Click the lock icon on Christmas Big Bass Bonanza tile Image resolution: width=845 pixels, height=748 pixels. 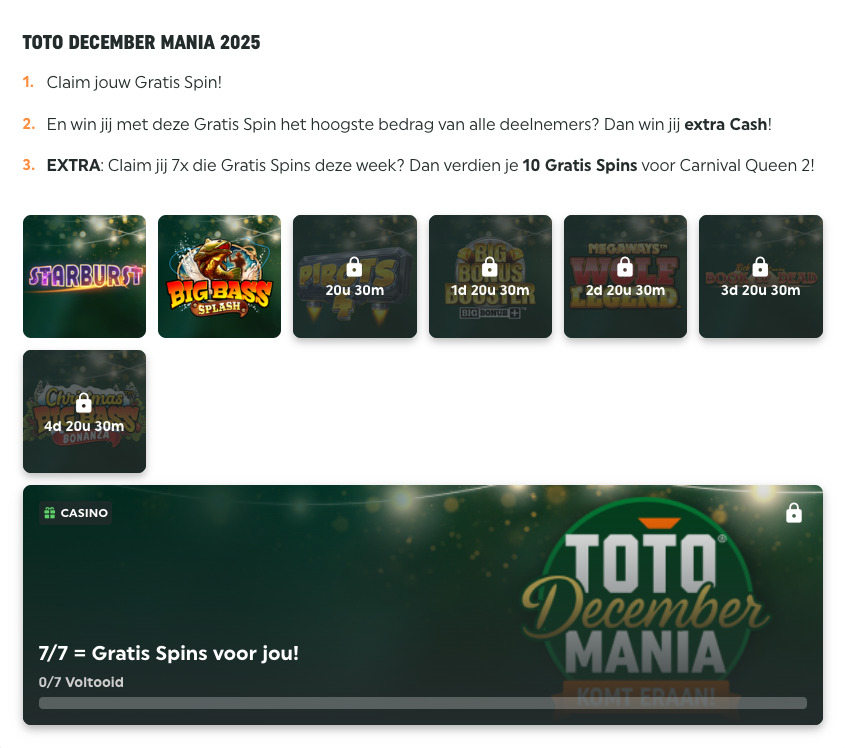coord(84,403)
